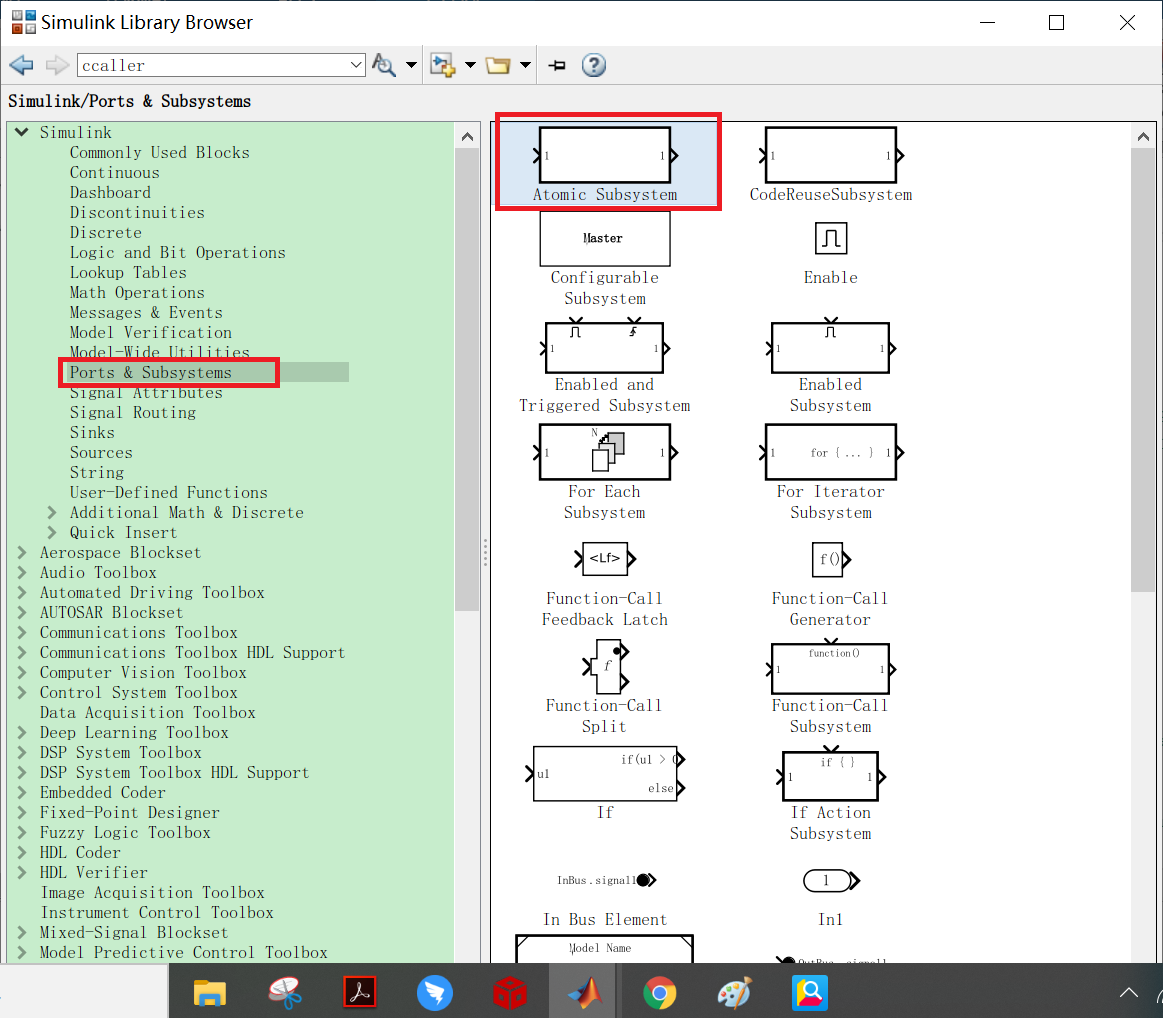Open the Continuous library
This screenshot has width=1163, height=1018.
pos(114,172)
